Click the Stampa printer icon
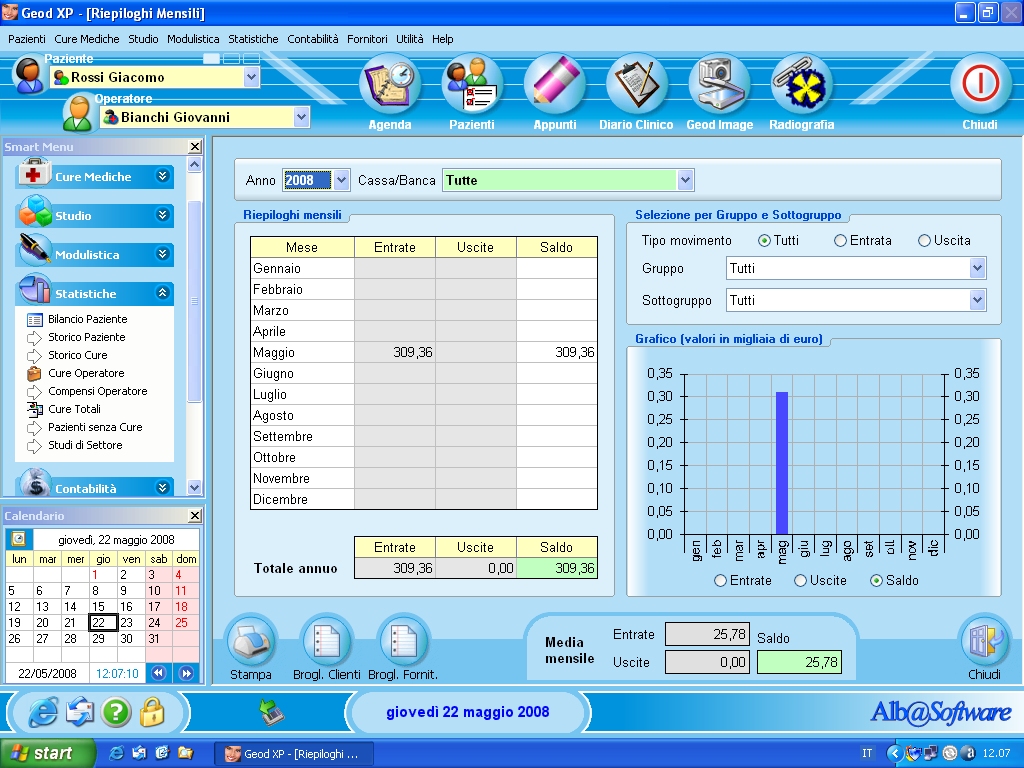This screenshot has width=1024, height=768. pyautogui.click(x=250, y=643)
